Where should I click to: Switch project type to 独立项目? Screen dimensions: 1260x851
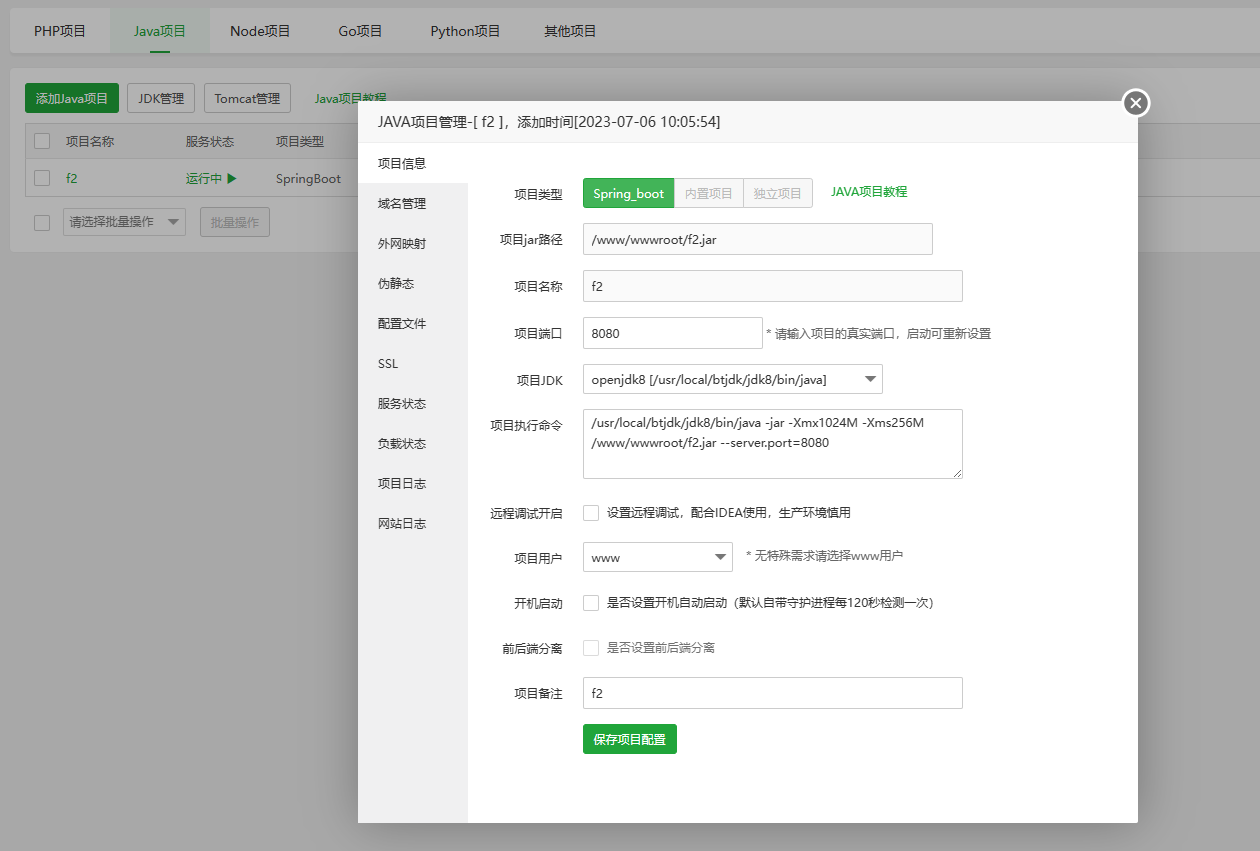coord(778,192)
